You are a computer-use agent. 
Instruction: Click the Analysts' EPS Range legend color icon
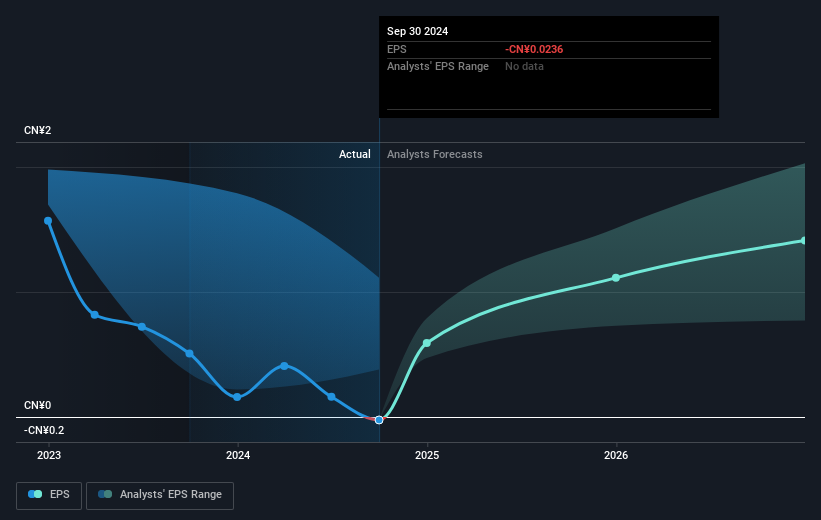(x=105, y=494)
